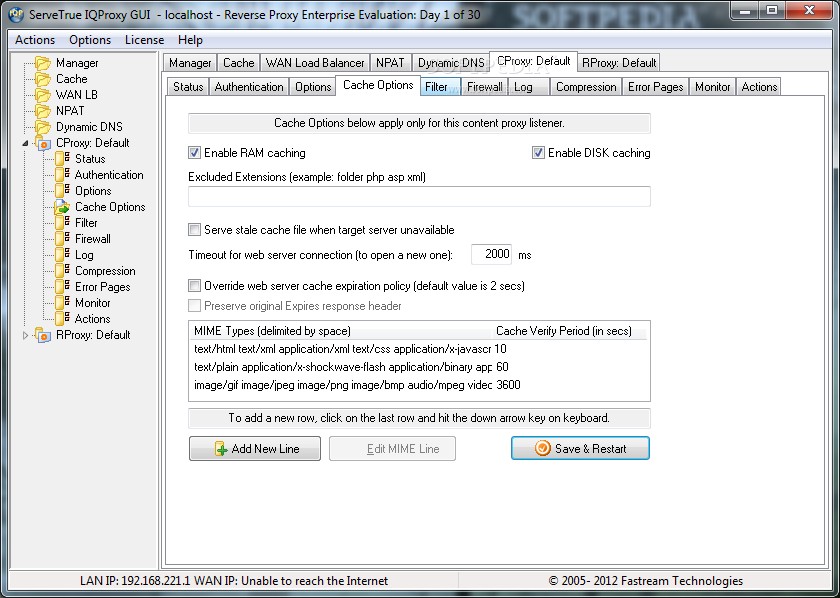Click the Error Pages icon in the tree
Screen dimensions: 840x598
pyautogui.click(x=63, y=287)
